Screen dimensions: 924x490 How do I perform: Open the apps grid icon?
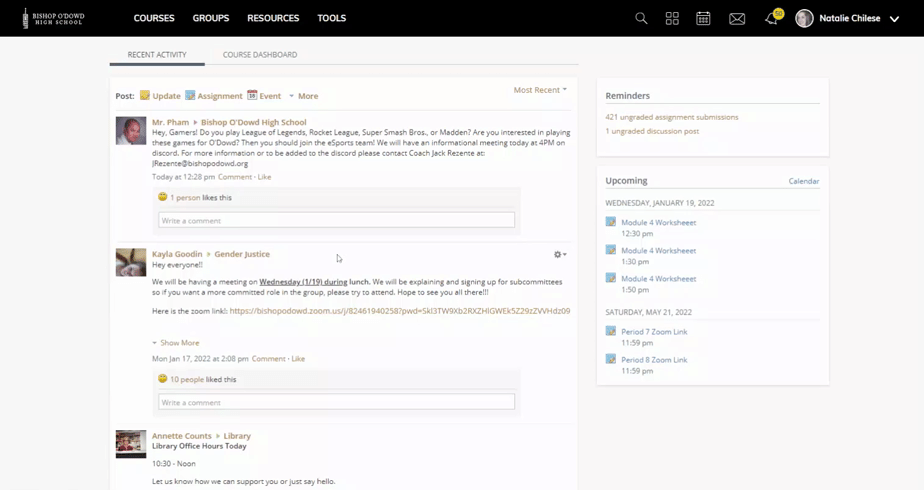coord(672,18)
